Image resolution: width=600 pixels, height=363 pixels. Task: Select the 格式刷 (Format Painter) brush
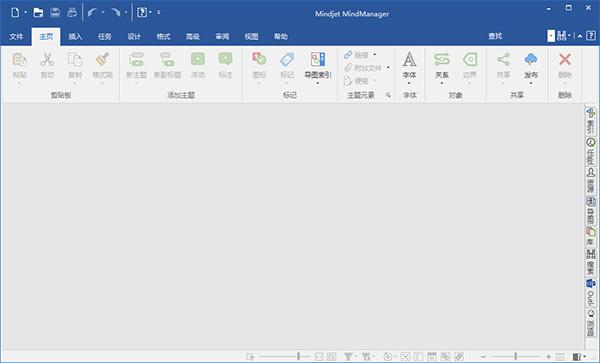click(x=103, y=59)
